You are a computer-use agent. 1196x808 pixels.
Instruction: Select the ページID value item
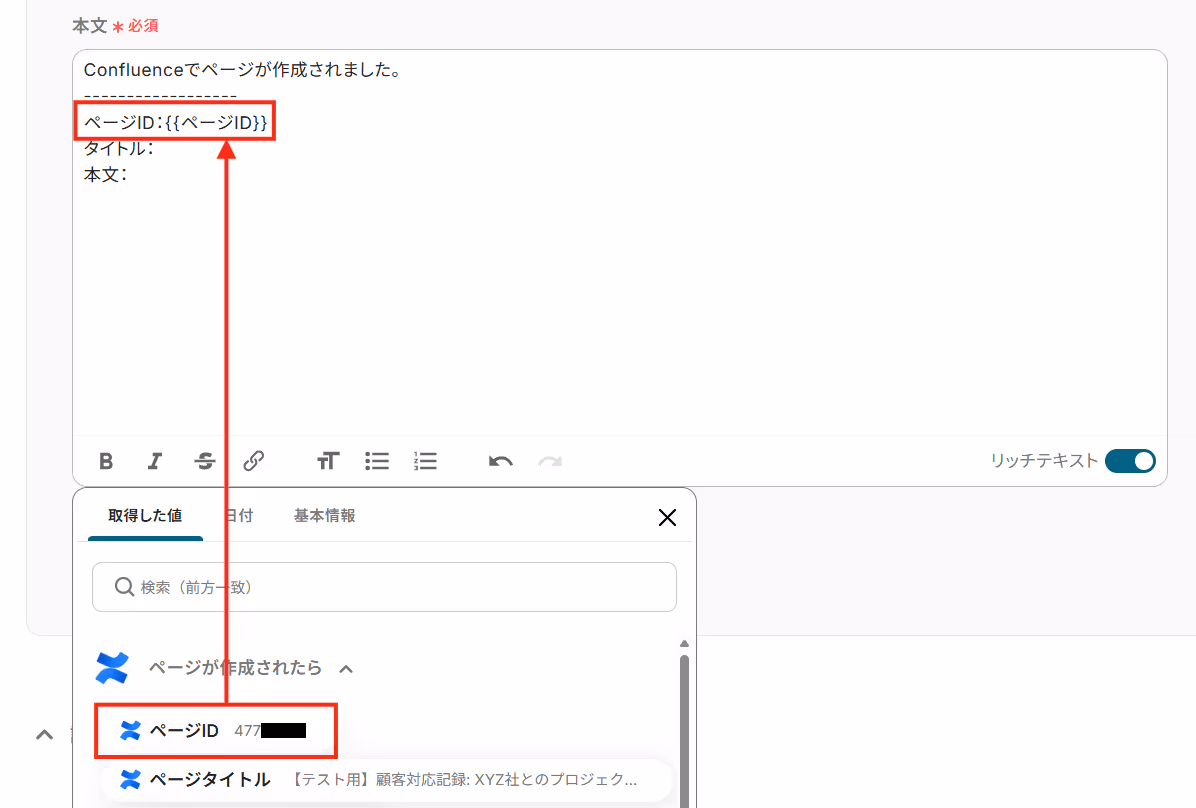coord(216,731)
